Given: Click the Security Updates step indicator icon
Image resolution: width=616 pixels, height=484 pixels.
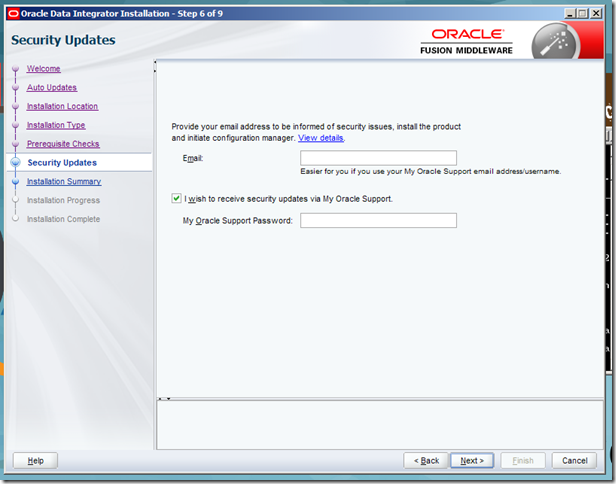Looking at the screenshot, I should click(x=16, y=162).
